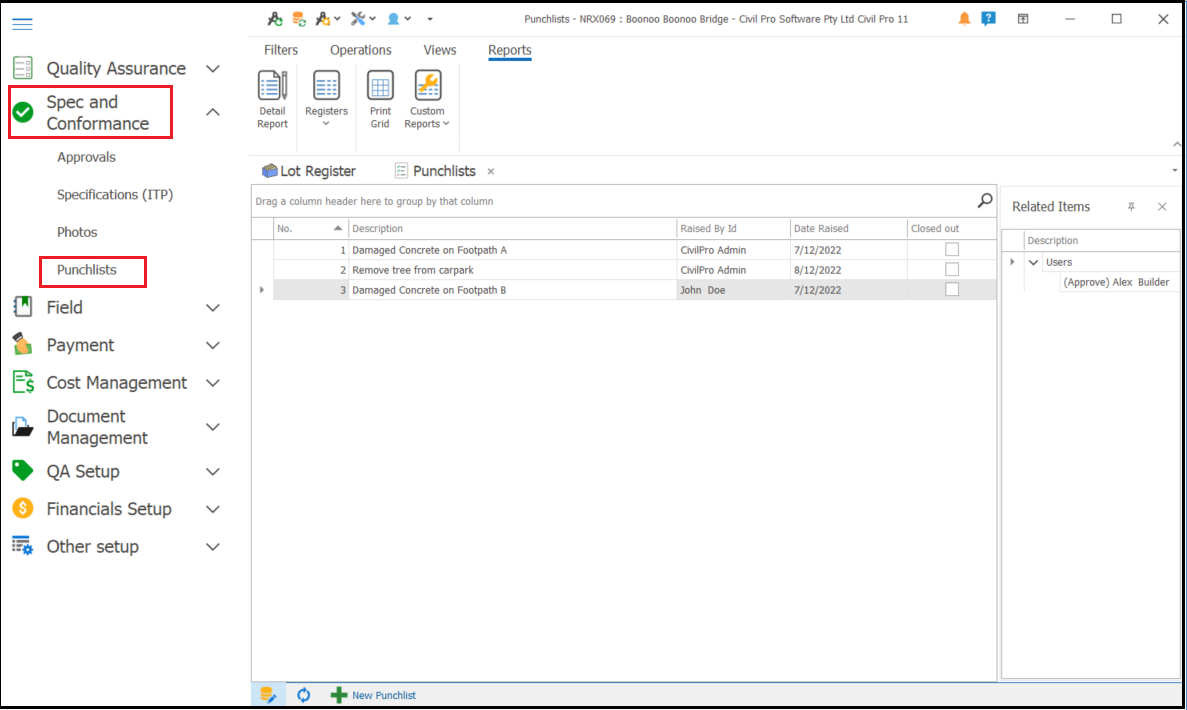Tick Closed out for Remove tree from carpark

click(x=952, y=270)
